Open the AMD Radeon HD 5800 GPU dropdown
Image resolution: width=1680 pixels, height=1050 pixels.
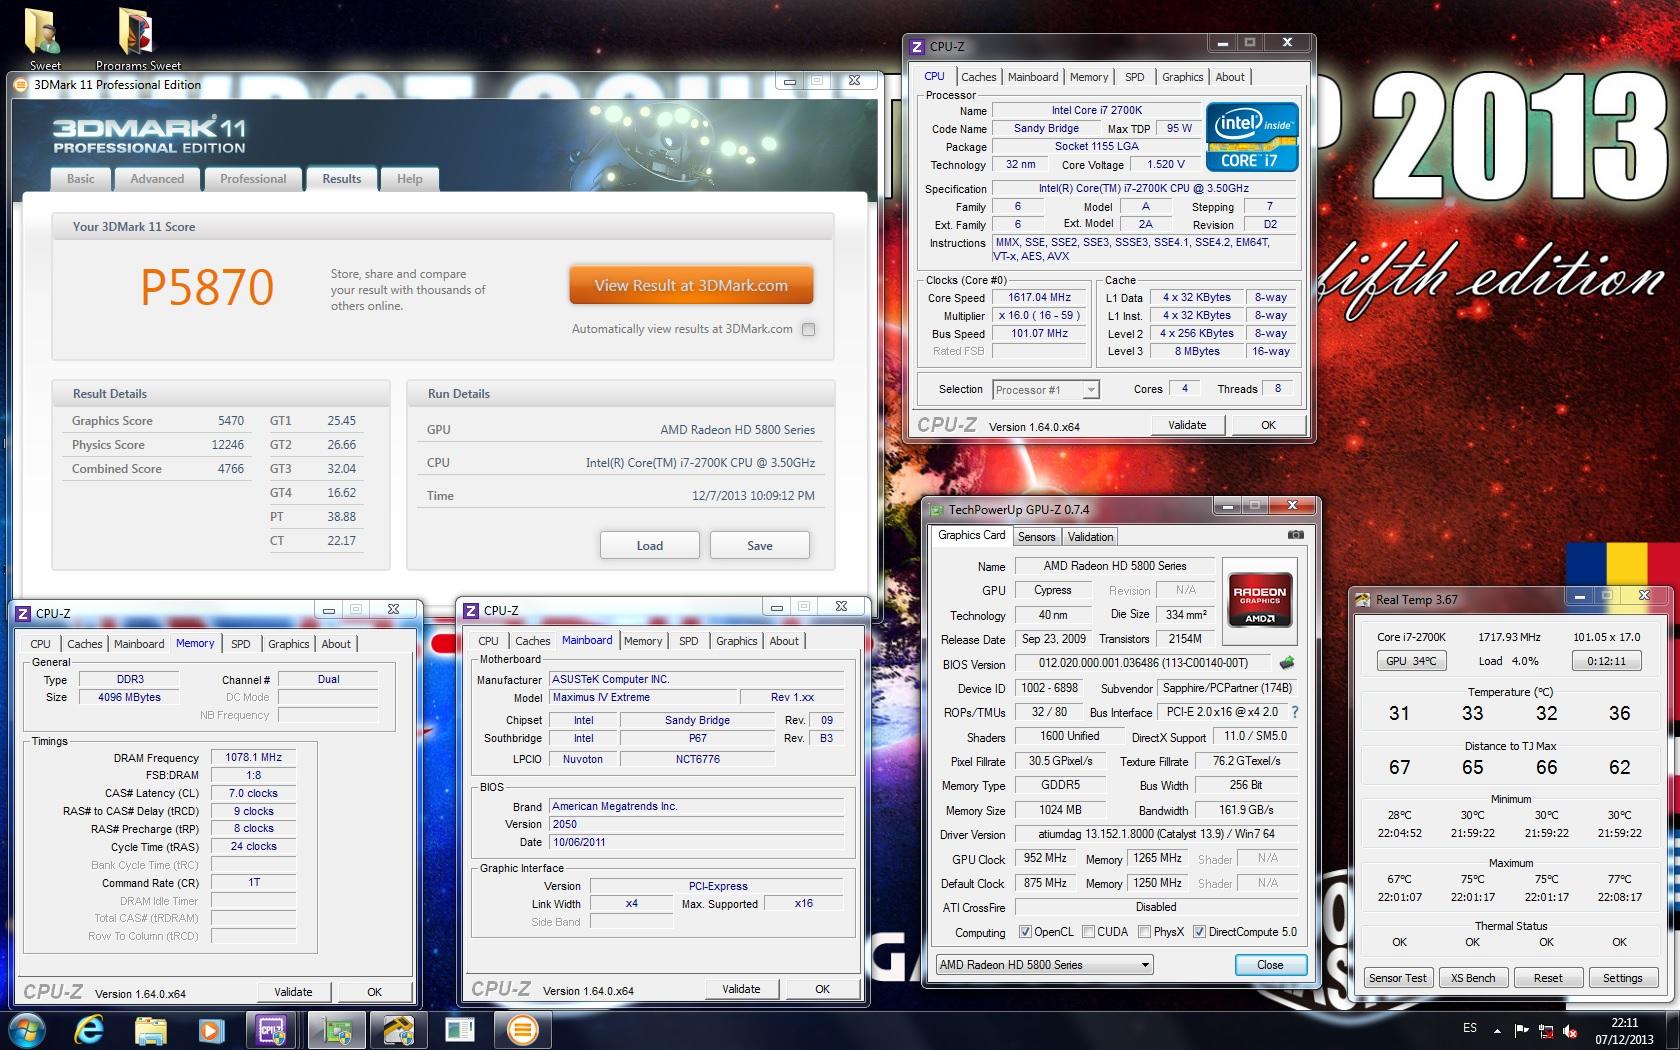click(1044, 965)
